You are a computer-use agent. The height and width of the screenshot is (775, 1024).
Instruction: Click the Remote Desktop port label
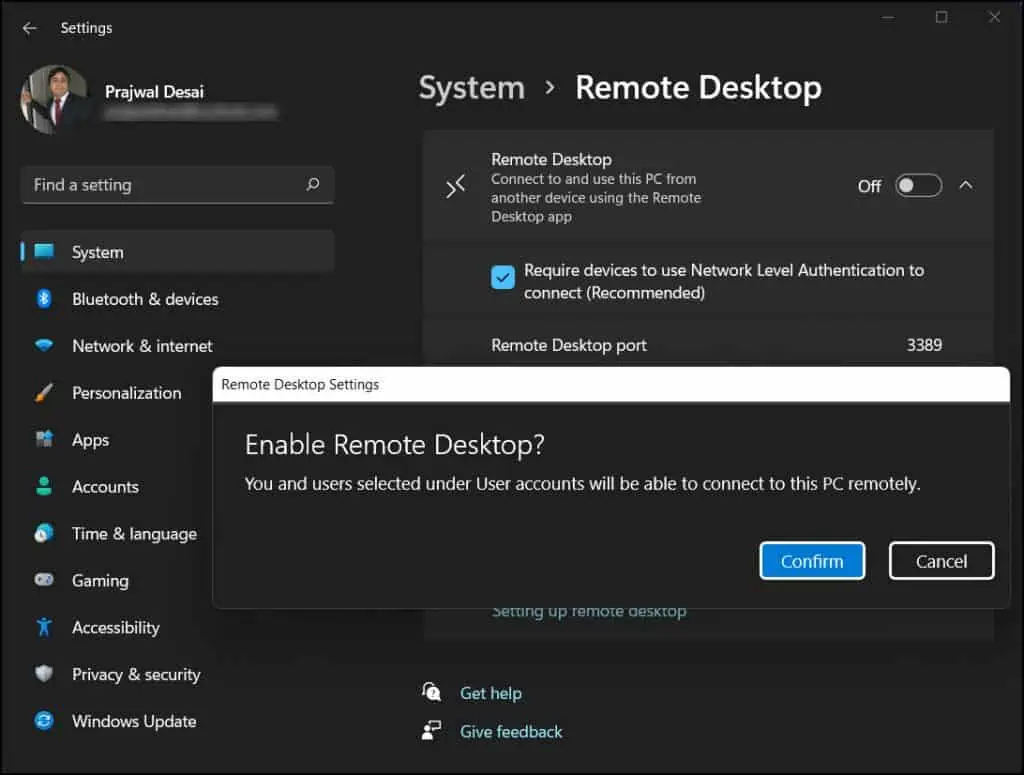click(569, 345)
